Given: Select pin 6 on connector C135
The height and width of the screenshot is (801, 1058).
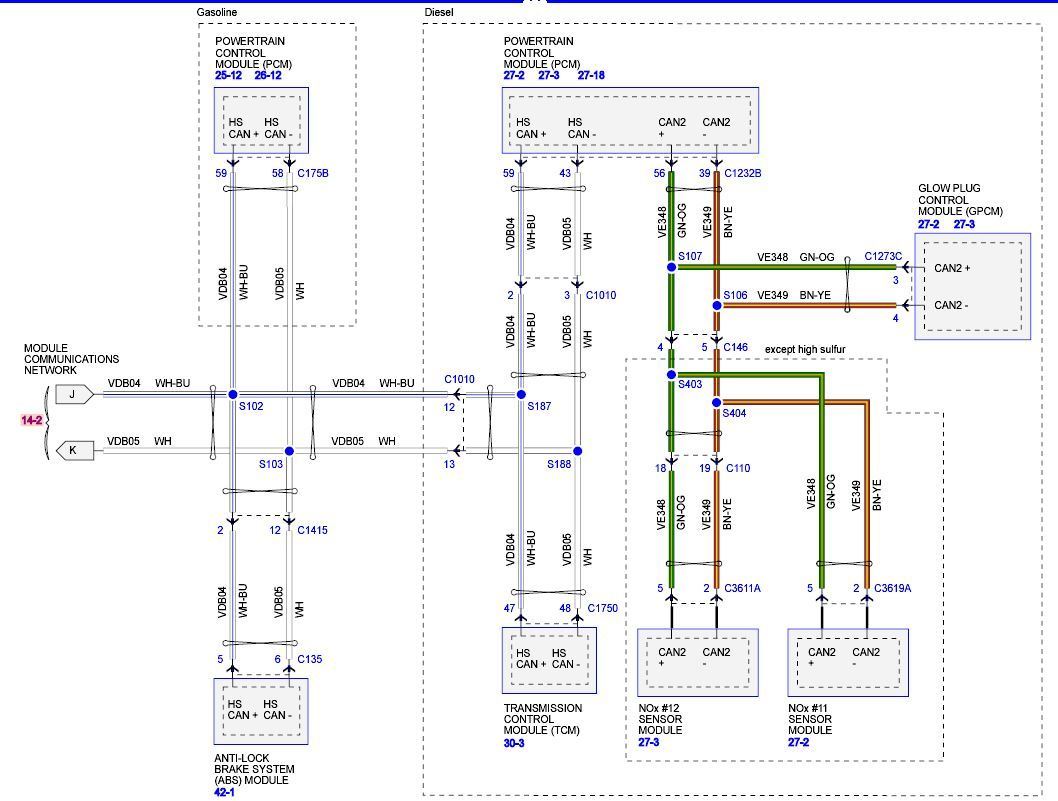Looking at the screenshot, I should click(x=278, y=660).
